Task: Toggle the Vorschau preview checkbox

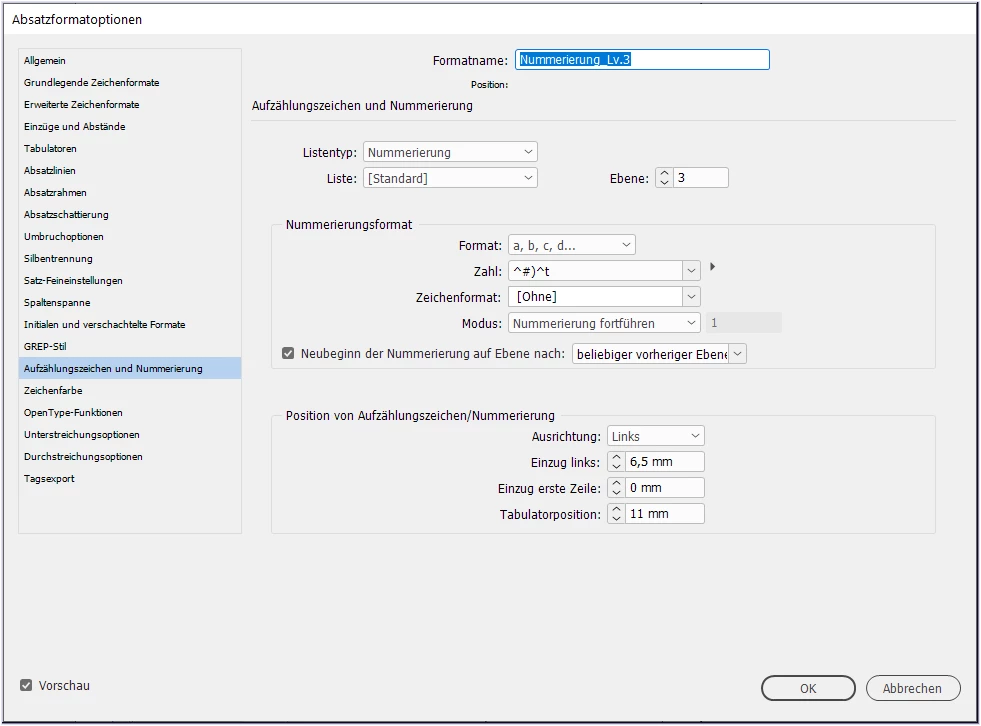Action: point(26,685)
